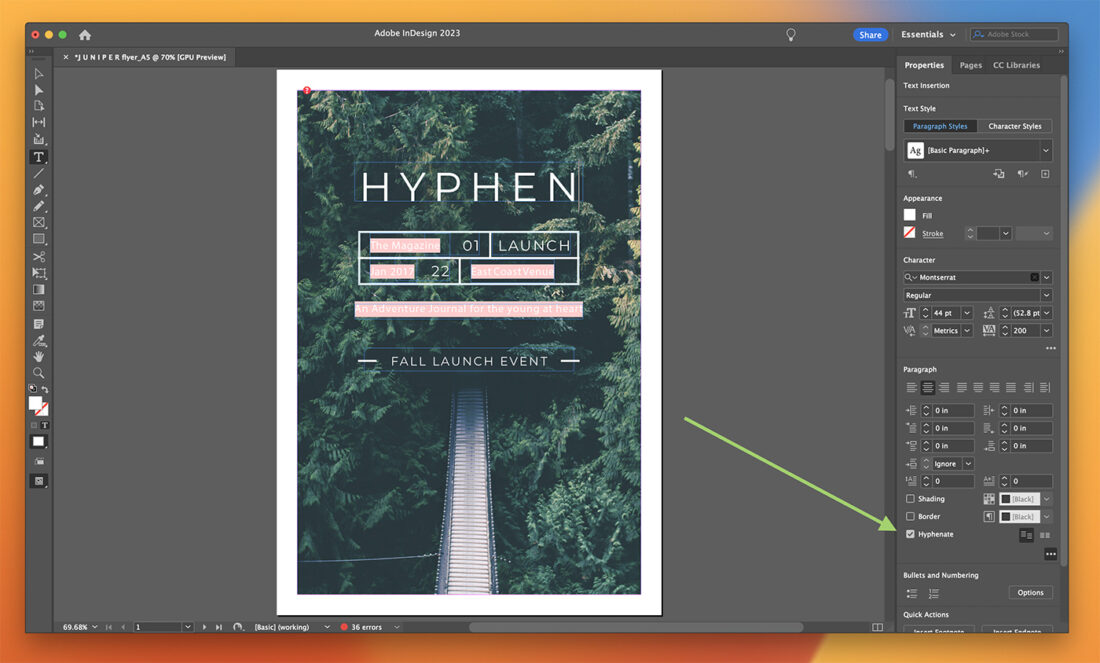
Task: Choose the Pen tool
Action: [39, 188]
